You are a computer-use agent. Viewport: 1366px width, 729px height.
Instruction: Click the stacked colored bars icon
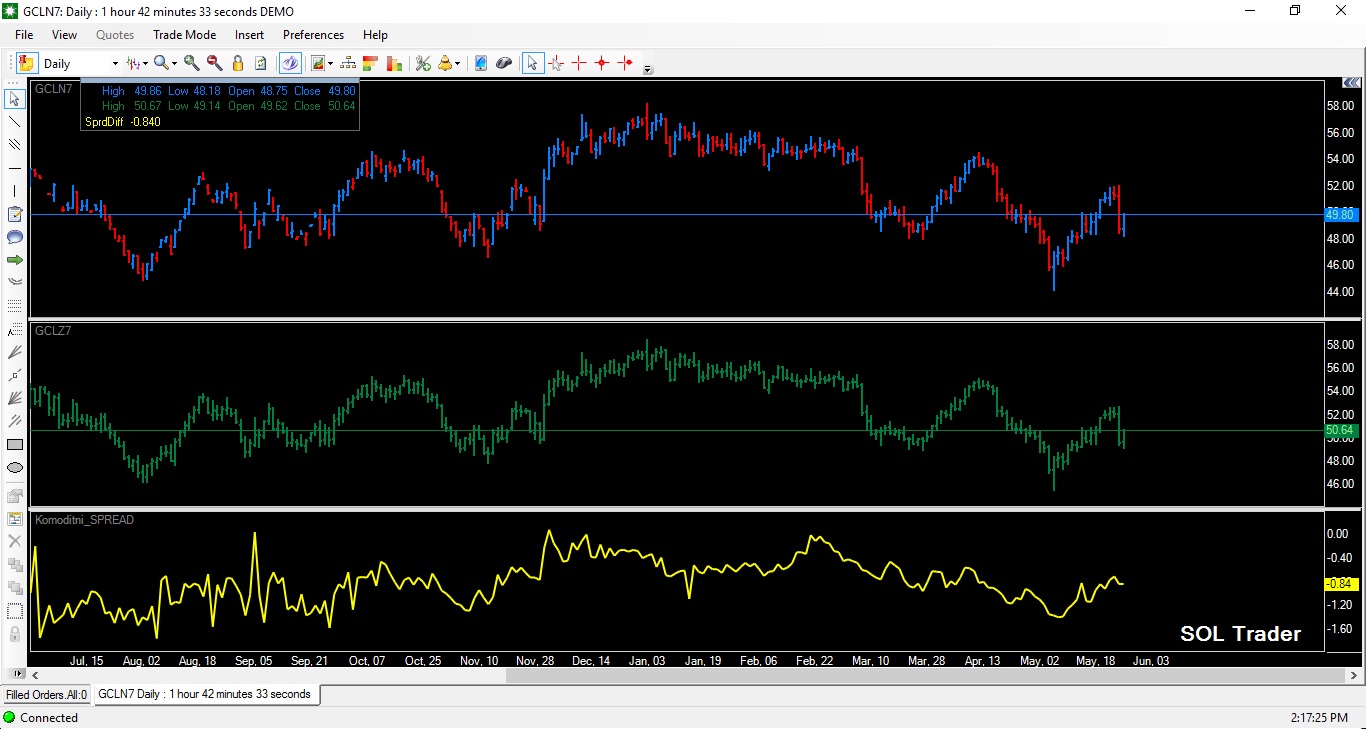click(x=371, y=63)
